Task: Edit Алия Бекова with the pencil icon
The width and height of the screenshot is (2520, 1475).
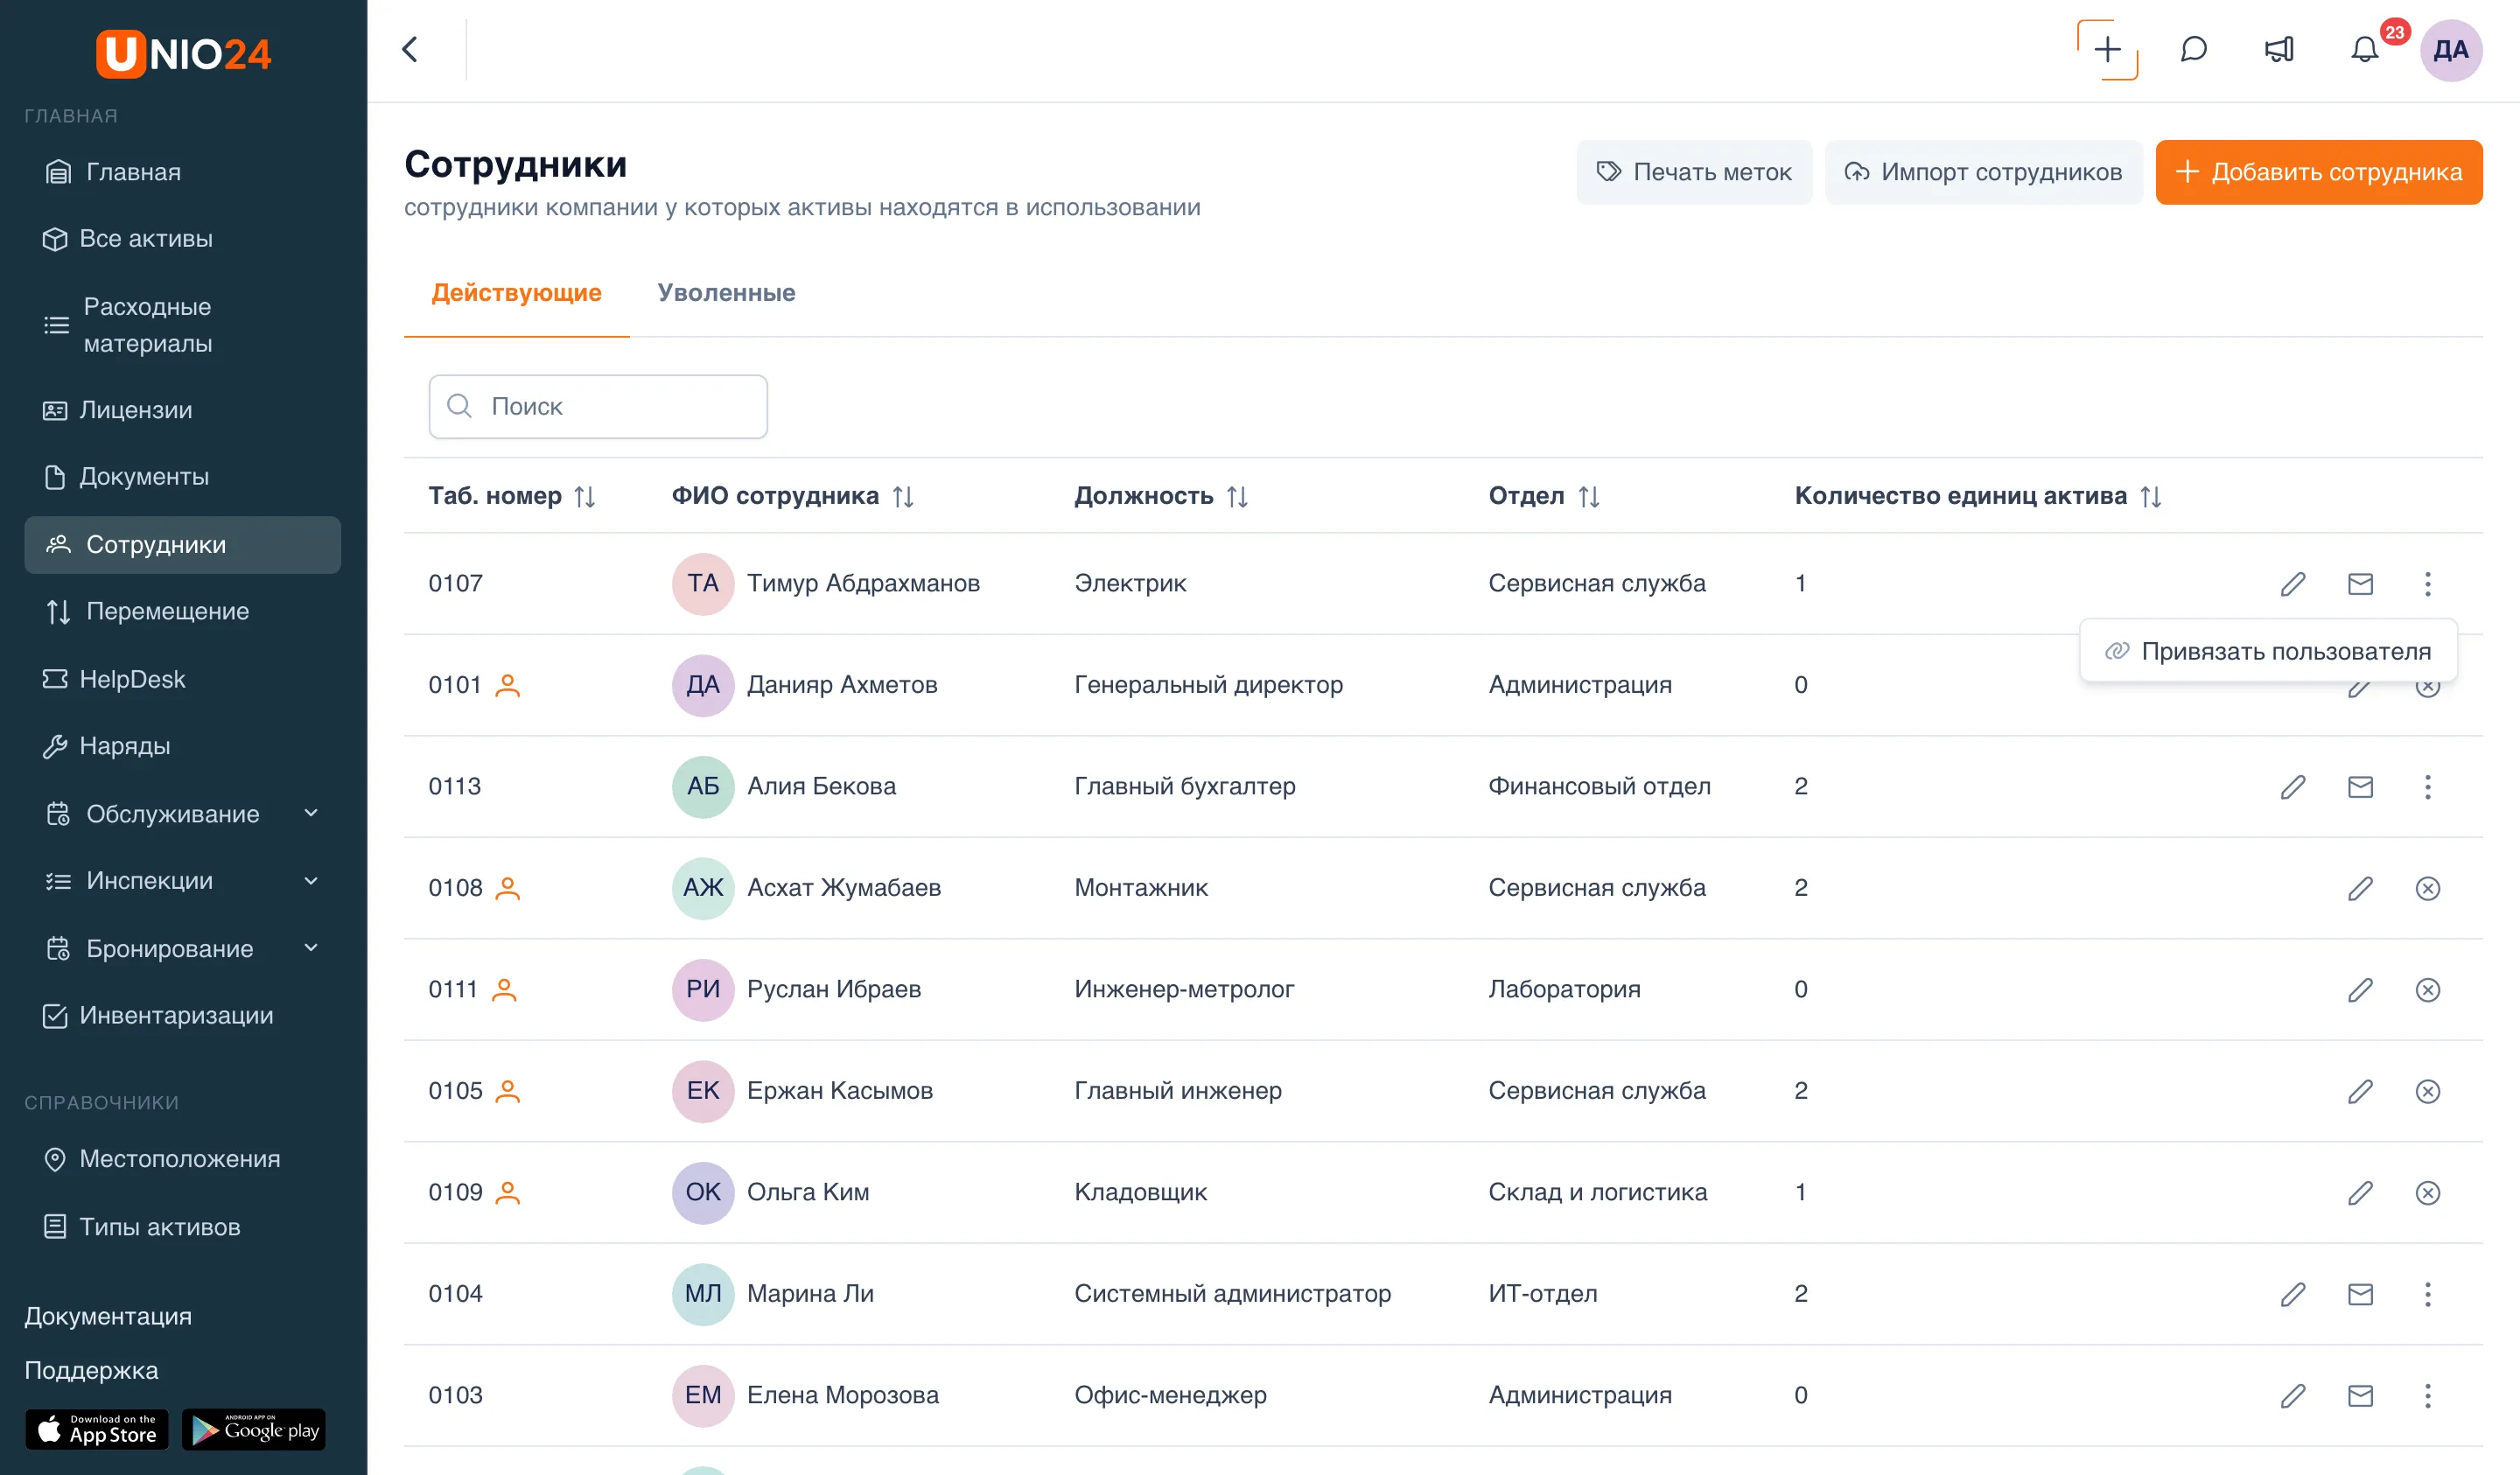Action: [2293, 787]
